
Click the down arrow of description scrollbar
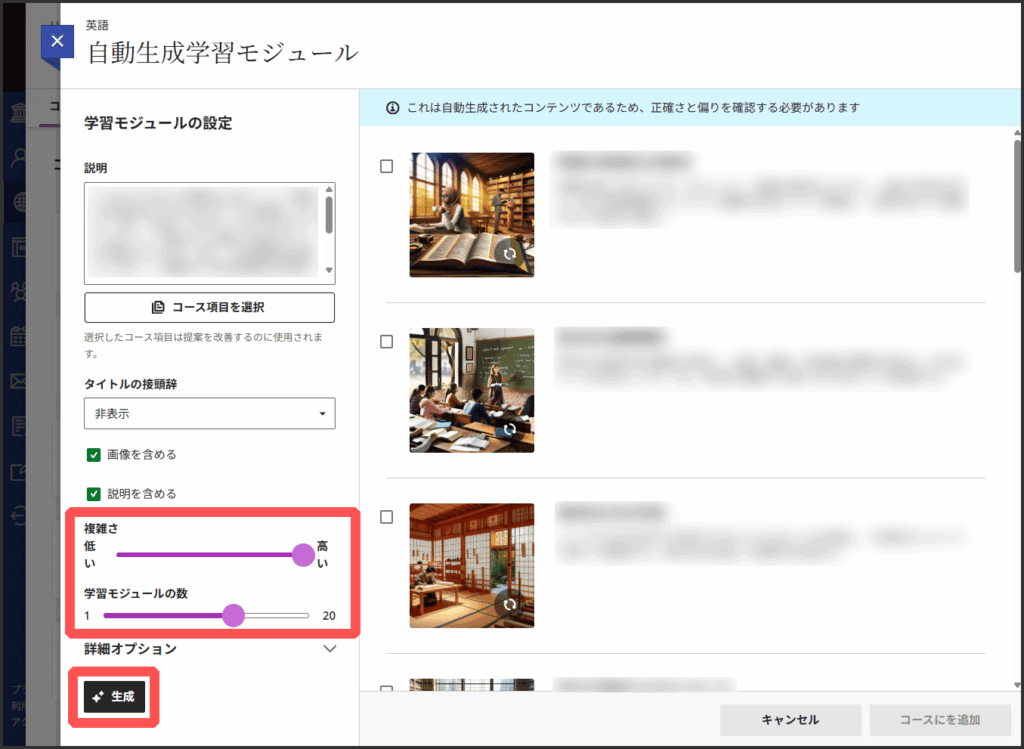point(328,270)
